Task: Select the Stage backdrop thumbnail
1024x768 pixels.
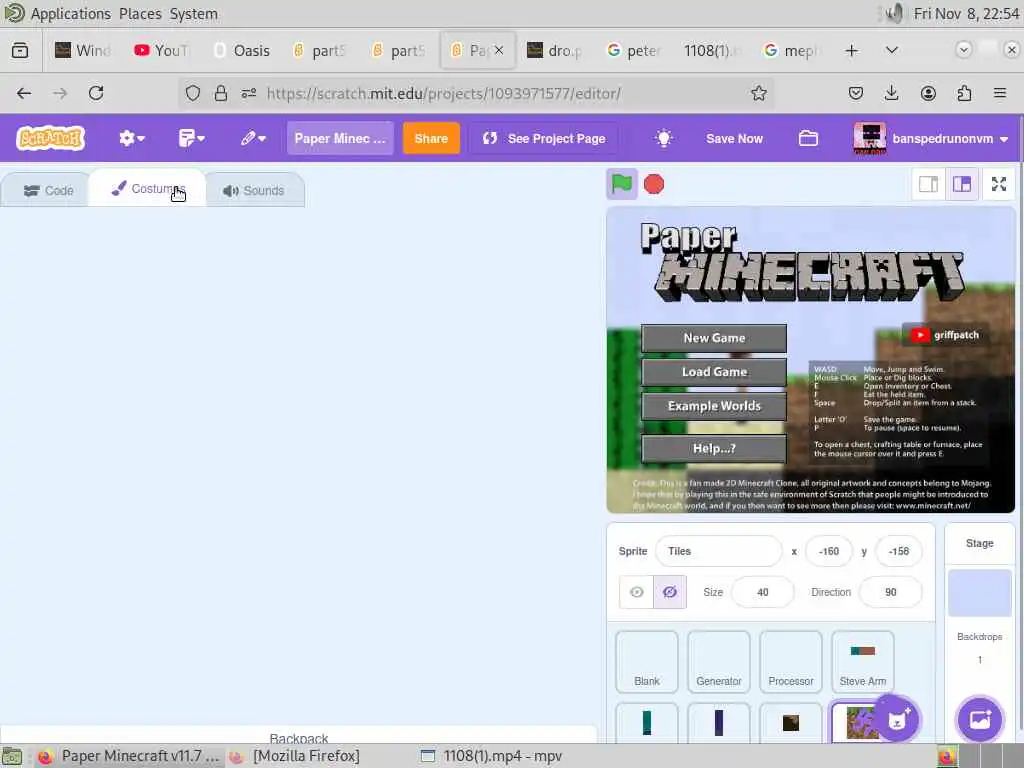Action: click(980, 593)
